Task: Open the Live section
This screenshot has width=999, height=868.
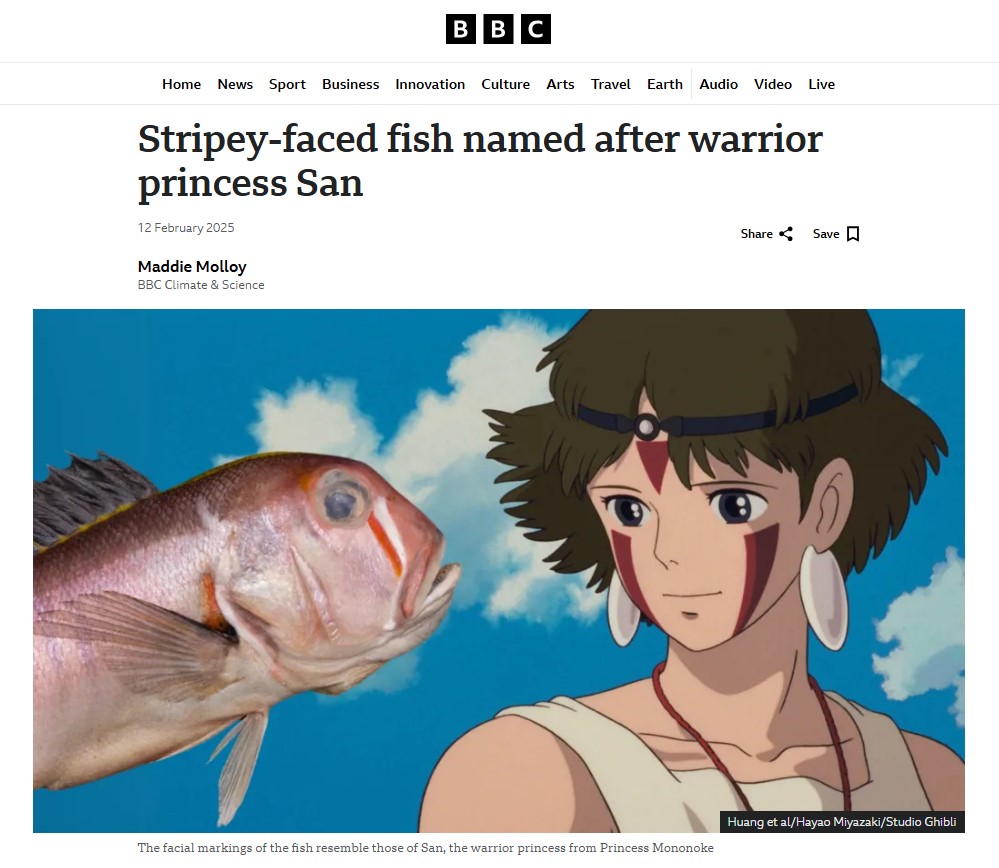Action: click(x=821, y=84)
